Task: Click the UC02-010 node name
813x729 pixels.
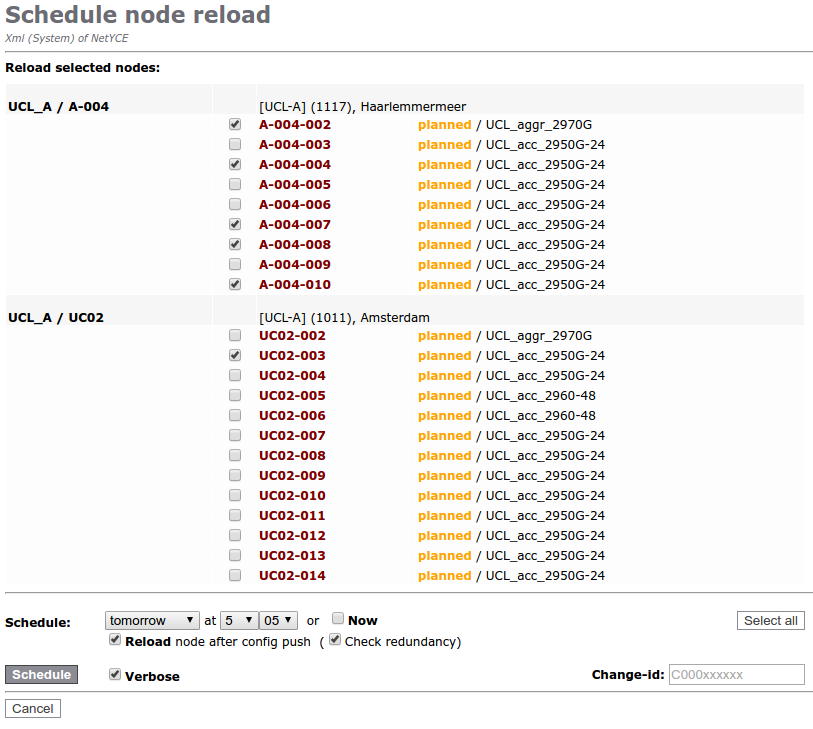Action: pyautogui.click(x=292, y=496)
